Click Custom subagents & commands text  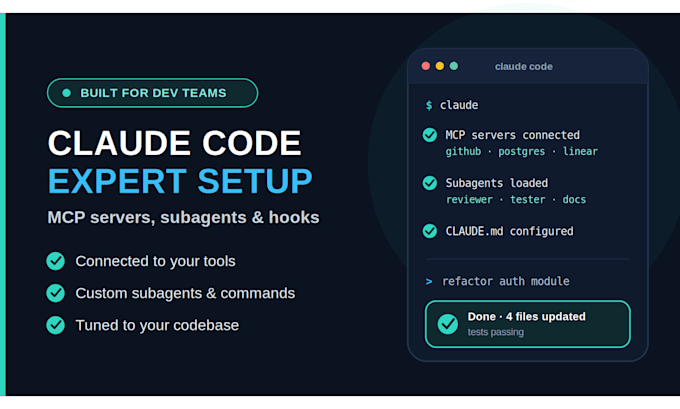185,294
